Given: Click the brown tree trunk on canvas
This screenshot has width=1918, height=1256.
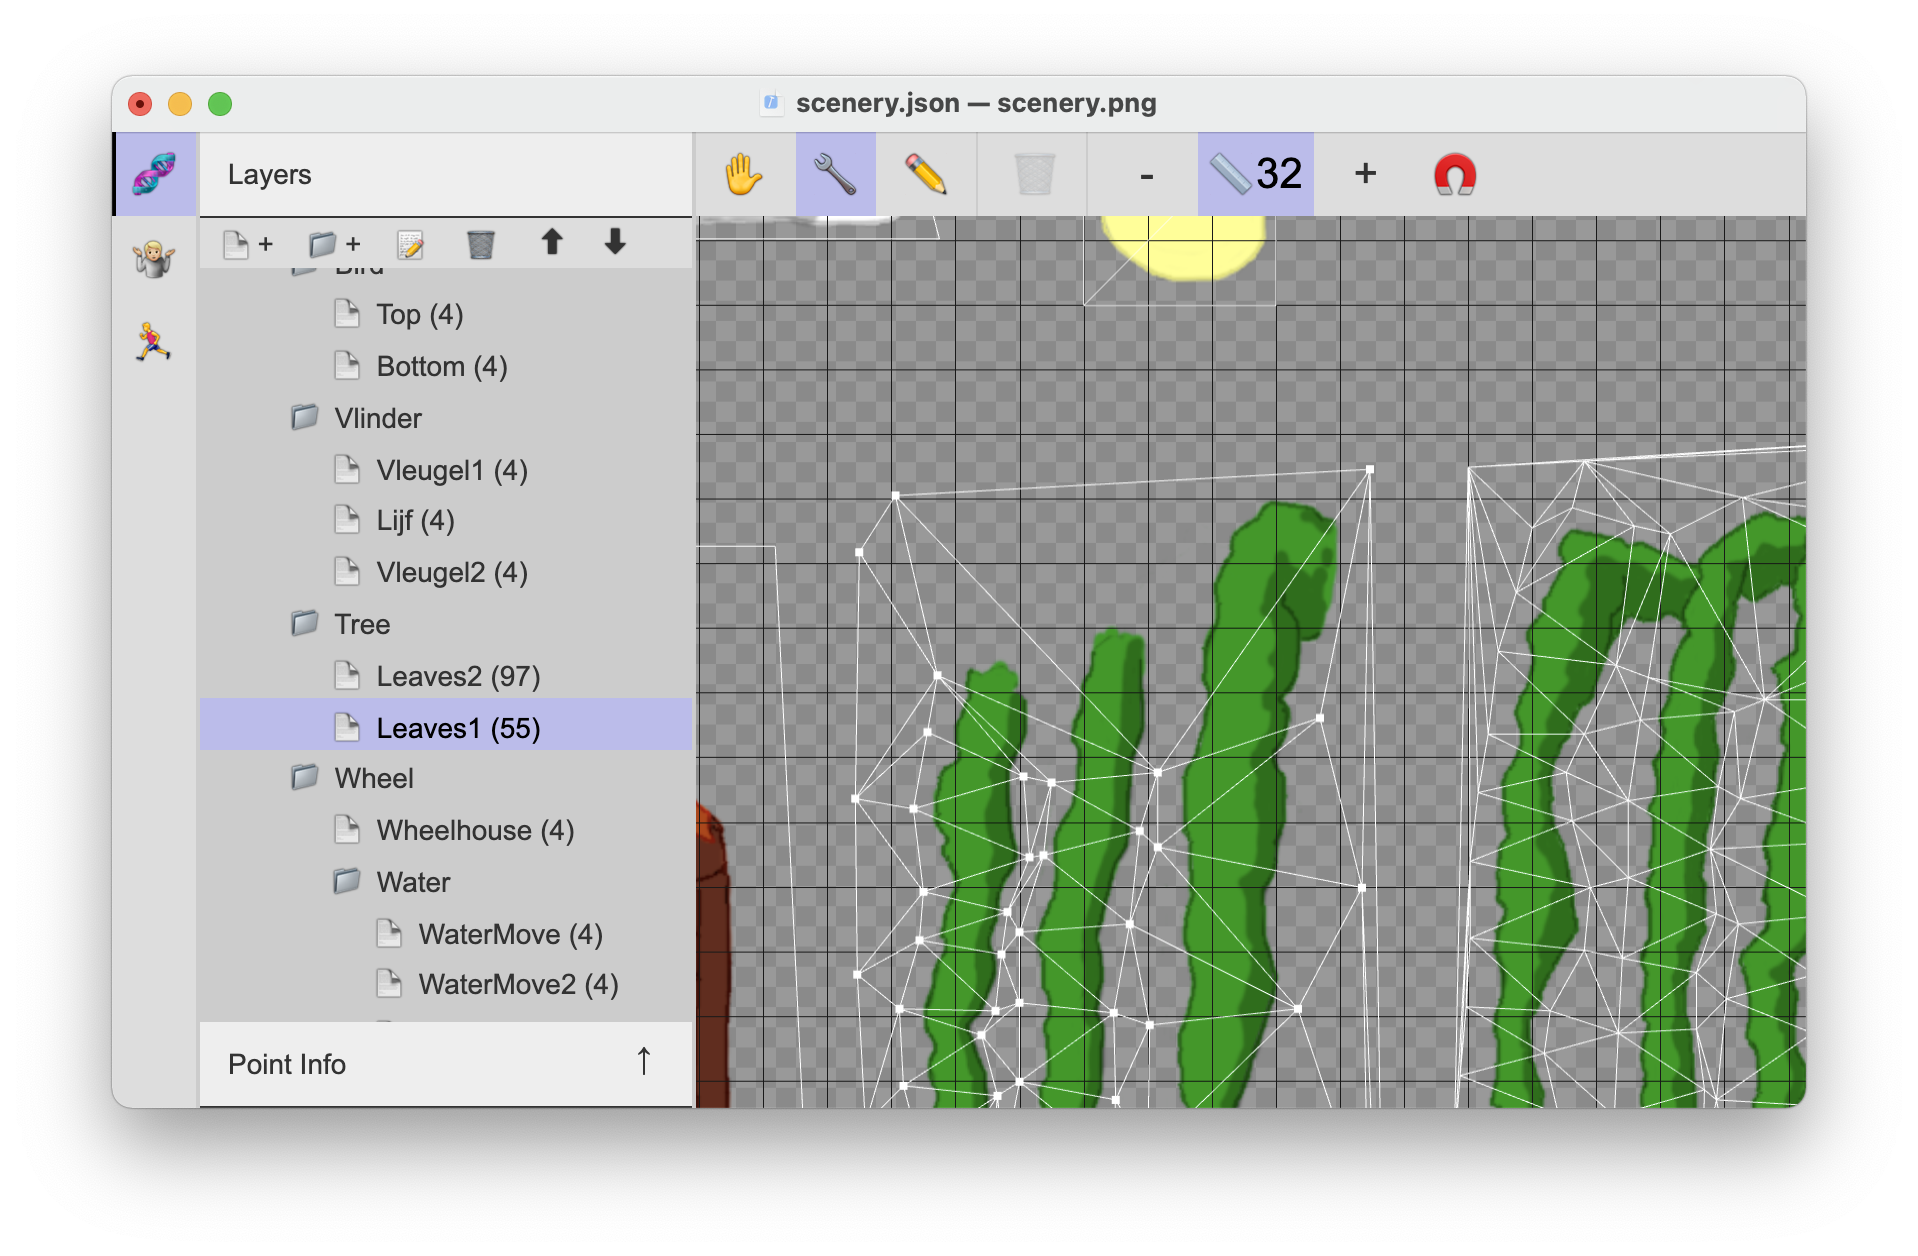Looking at the screenshot, I should [x=713, y=960].
